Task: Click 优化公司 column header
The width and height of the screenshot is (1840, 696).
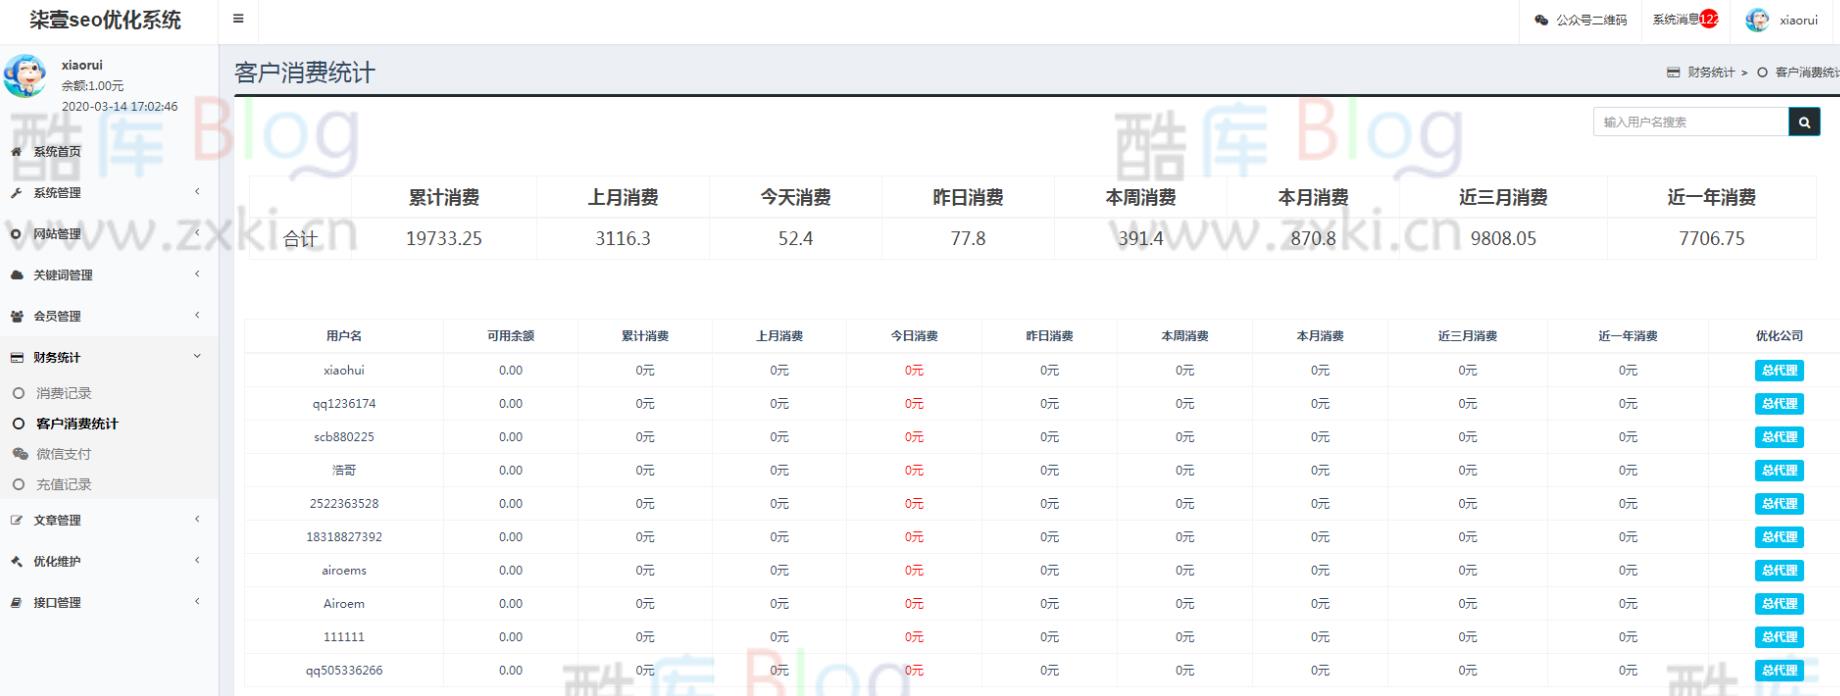Action: [x=1779, y=336]
